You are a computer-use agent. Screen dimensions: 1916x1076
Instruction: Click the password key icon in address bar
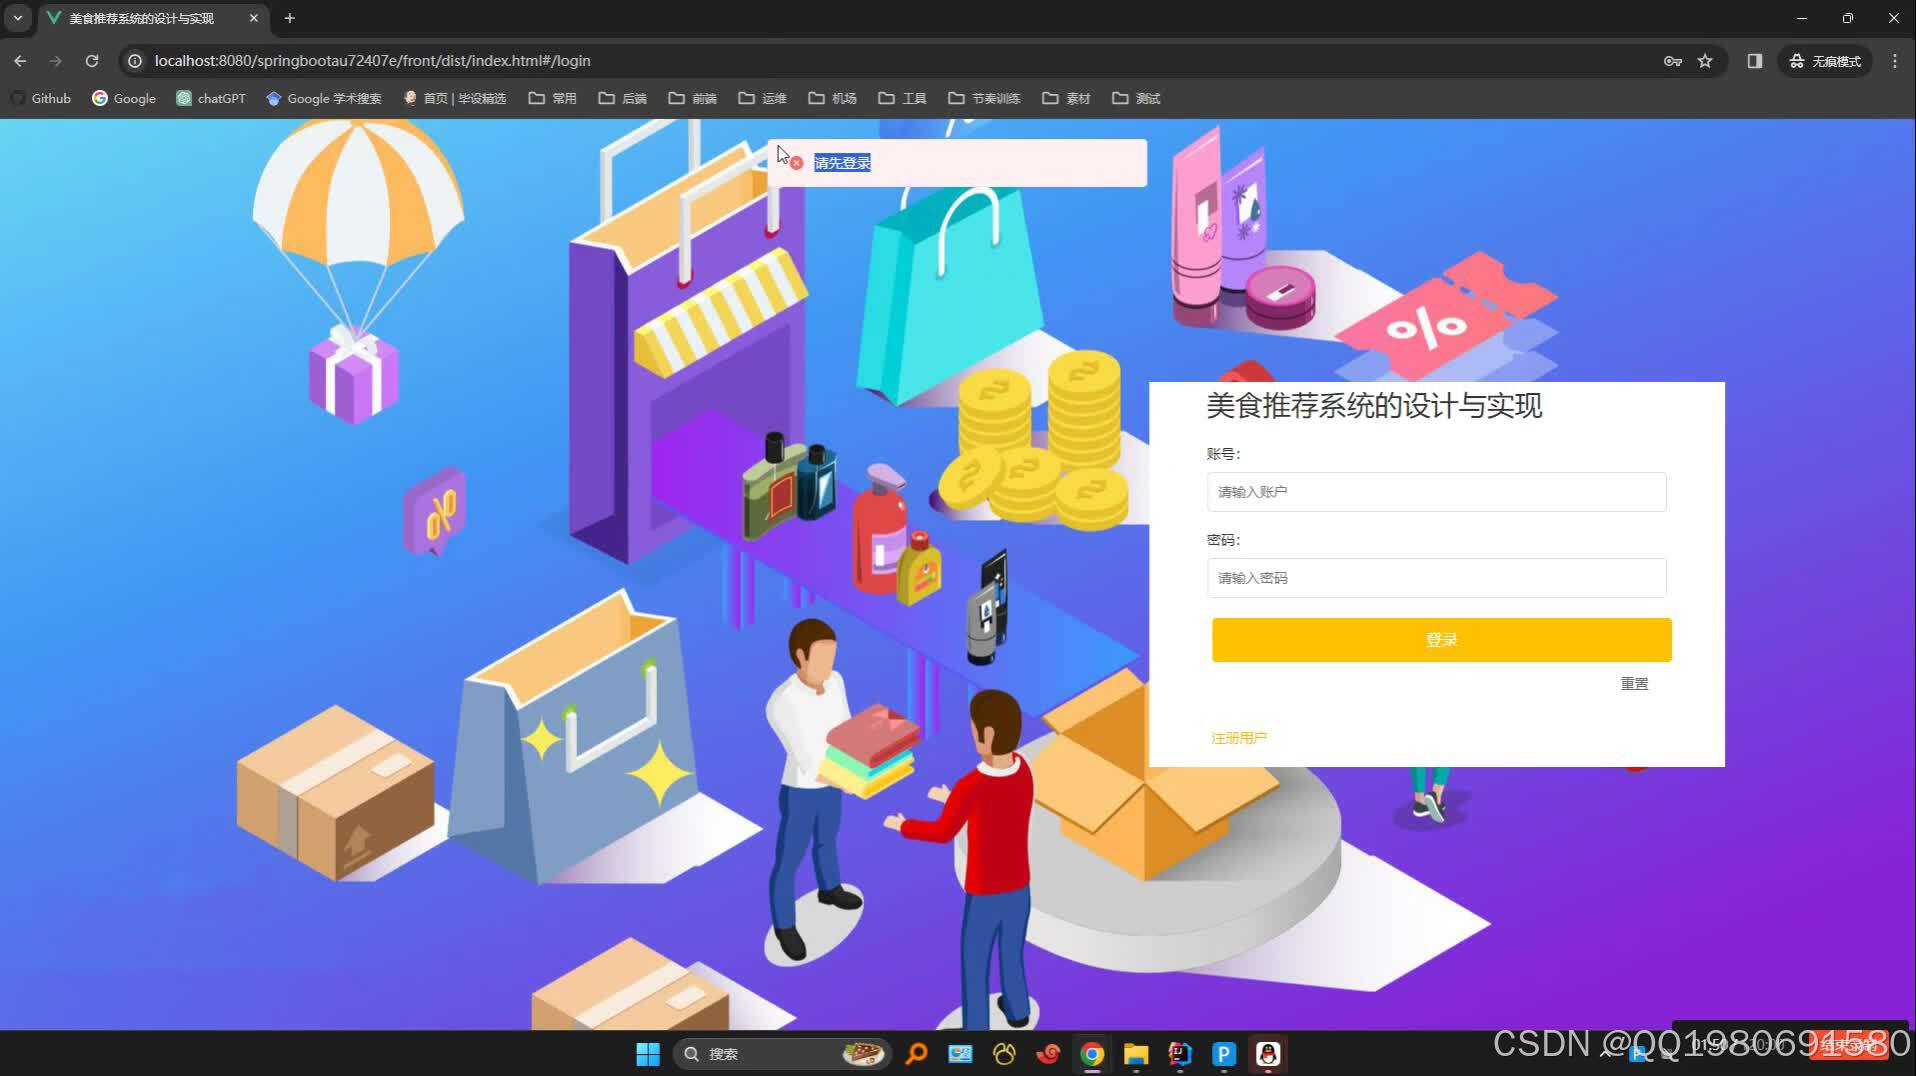coord(1673,60)
